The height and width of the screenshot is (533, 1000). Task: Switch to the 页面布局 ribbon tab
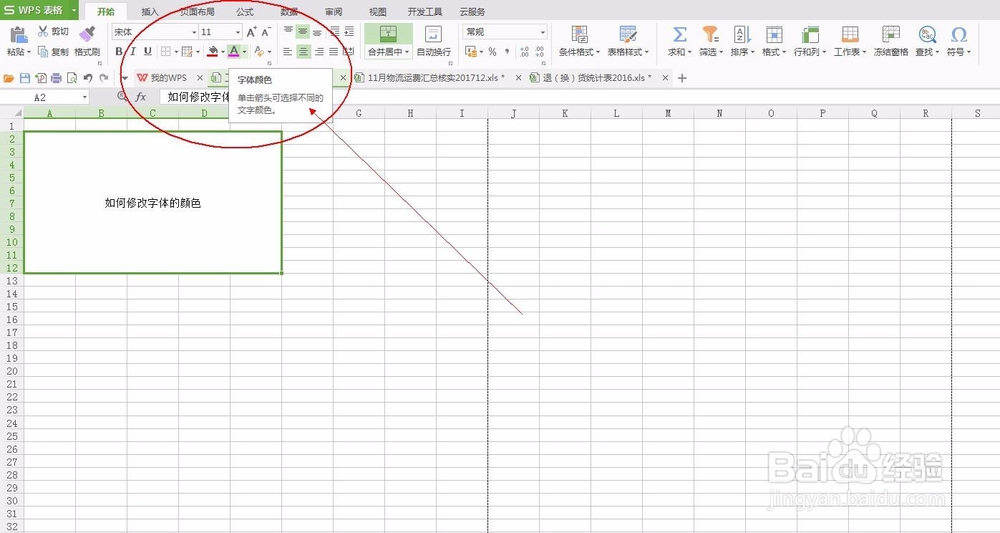pos(196,11)
